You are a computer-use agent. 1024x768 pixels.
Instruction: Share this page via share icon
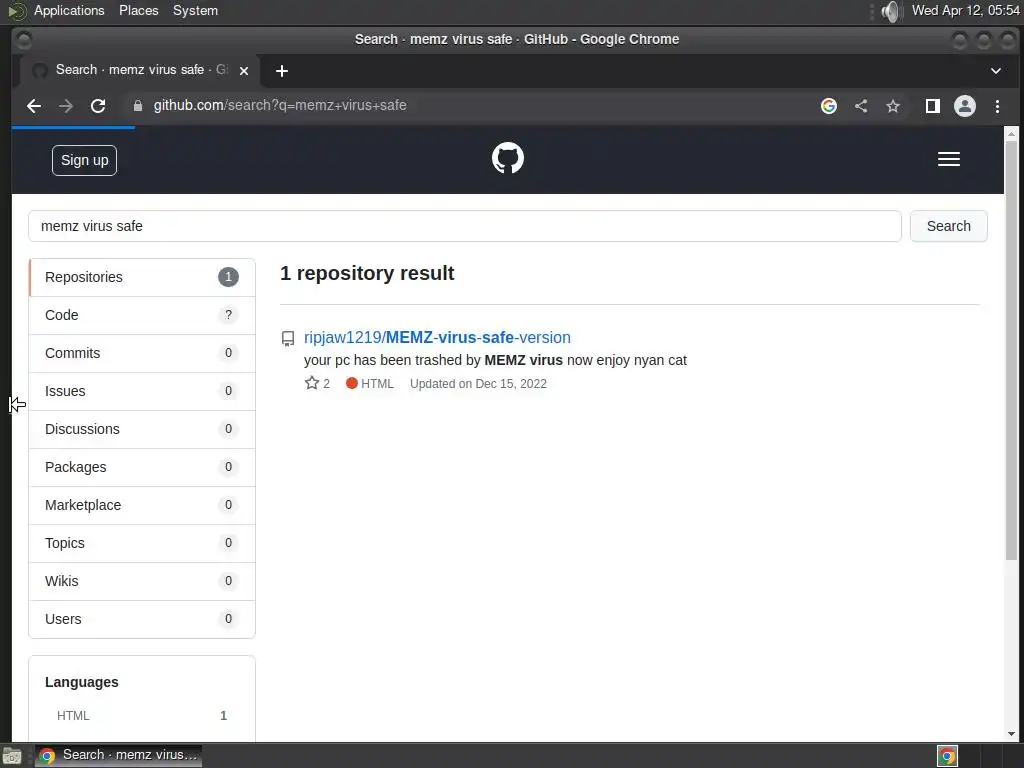[x=861, y=106]
